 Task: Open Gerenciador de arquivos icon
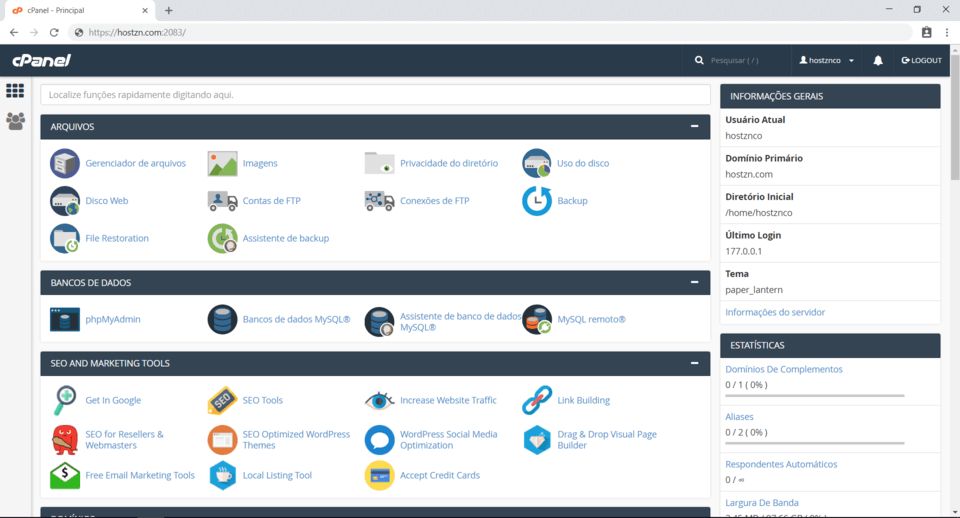click(x=65, y=163)
